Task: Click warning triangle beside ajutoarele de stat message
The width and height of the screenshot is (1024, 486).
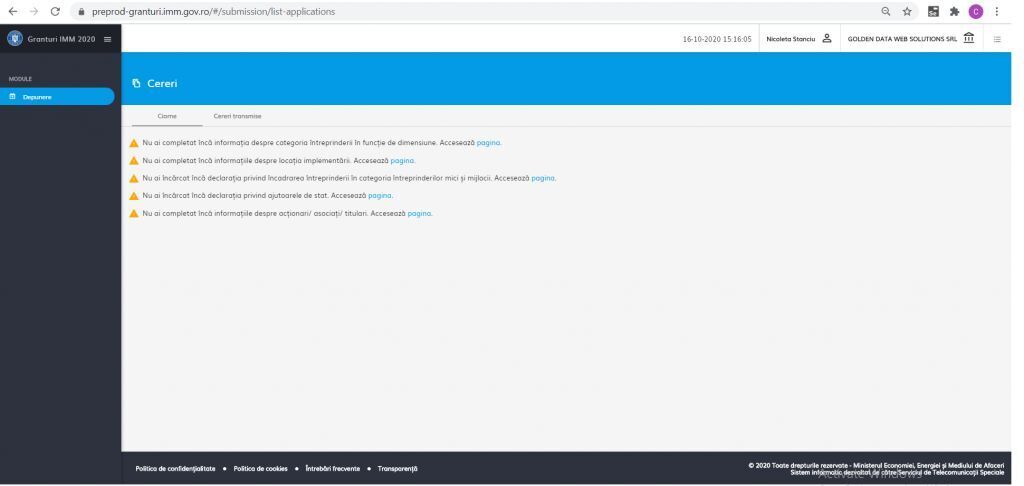Action: pos(134,196)
